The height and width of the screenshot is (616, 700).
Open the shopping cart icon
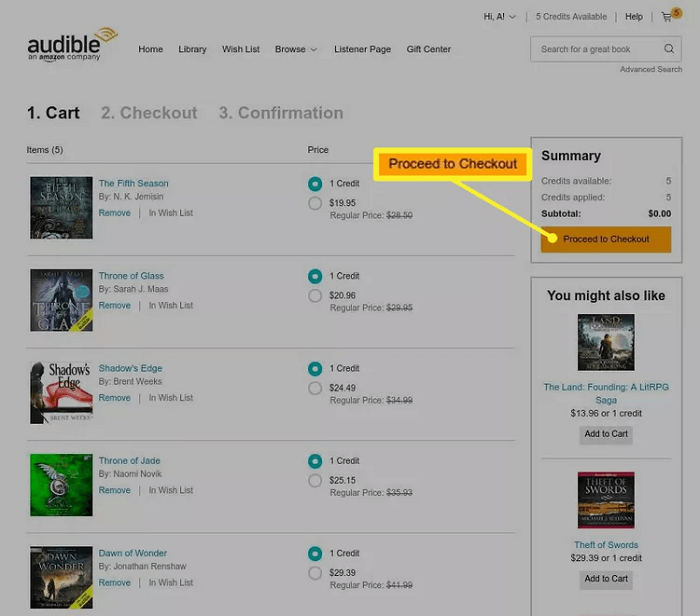667,17
